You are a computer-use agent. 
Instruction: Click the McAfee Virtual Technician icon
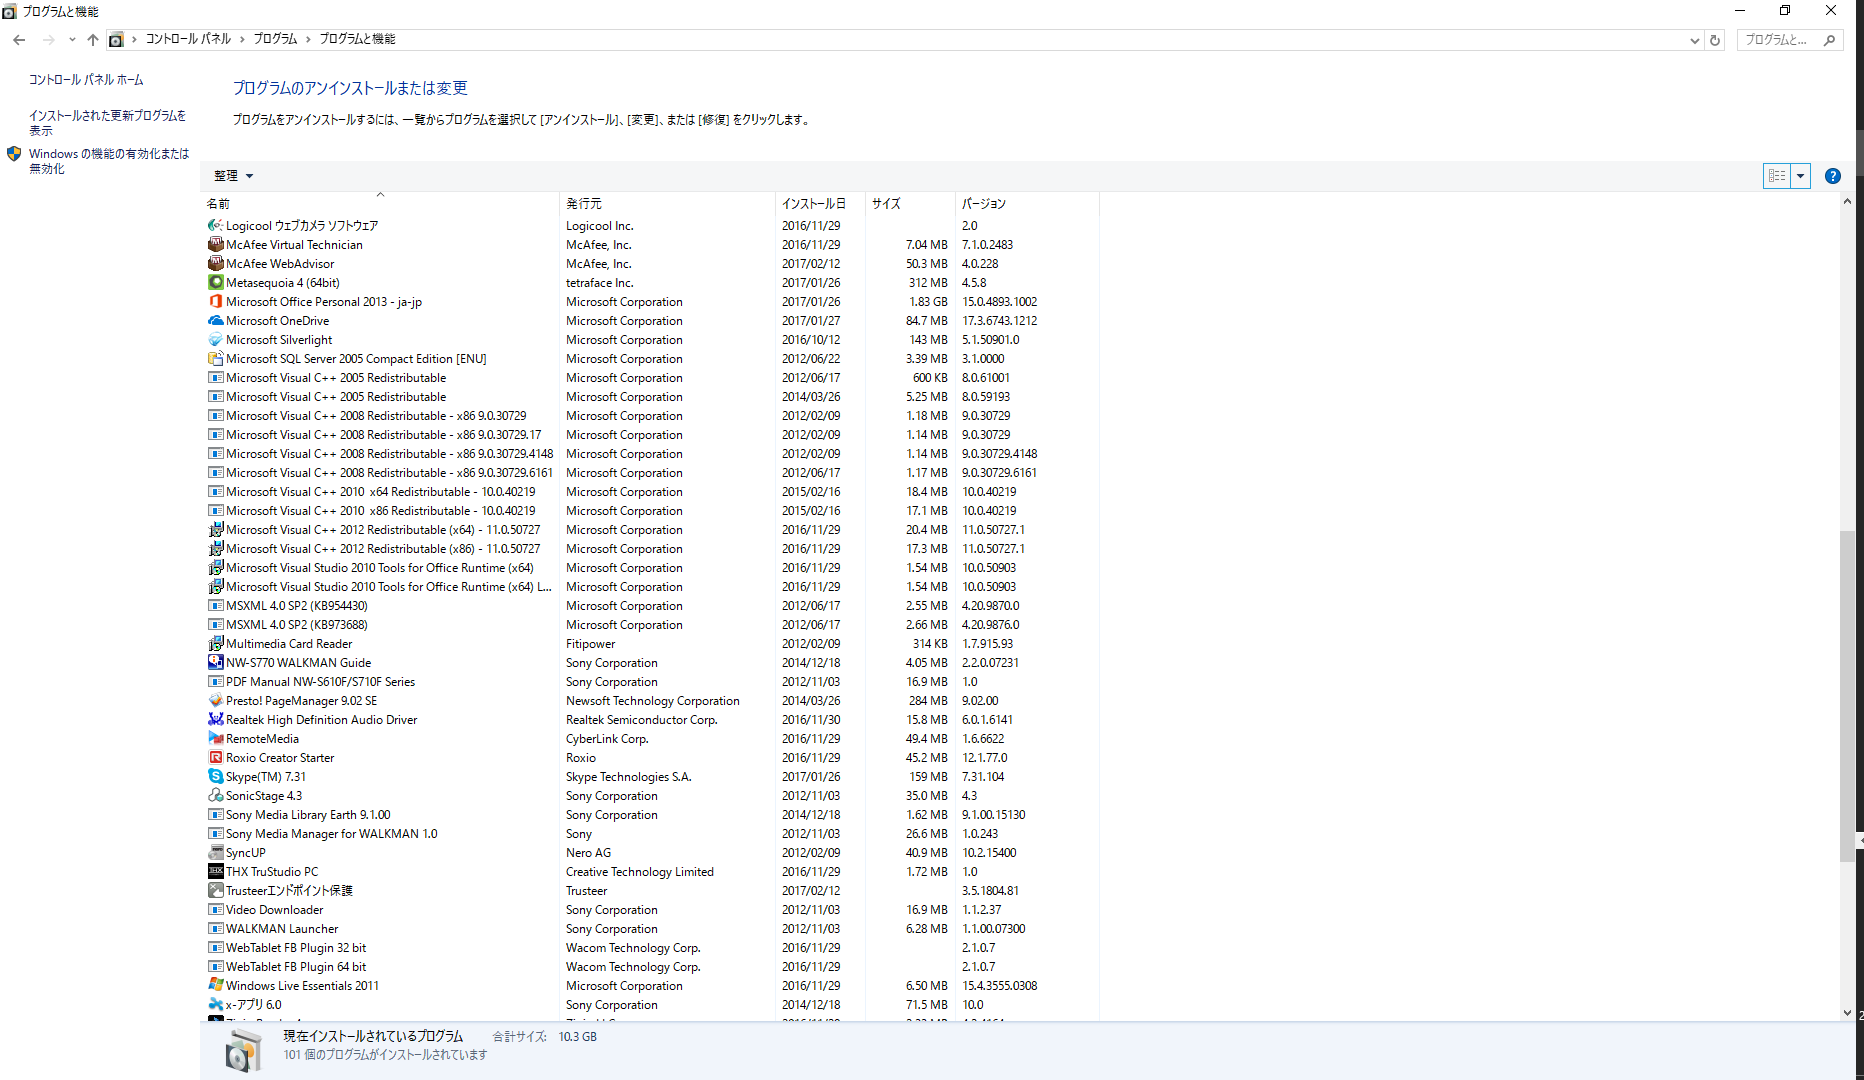215,245
